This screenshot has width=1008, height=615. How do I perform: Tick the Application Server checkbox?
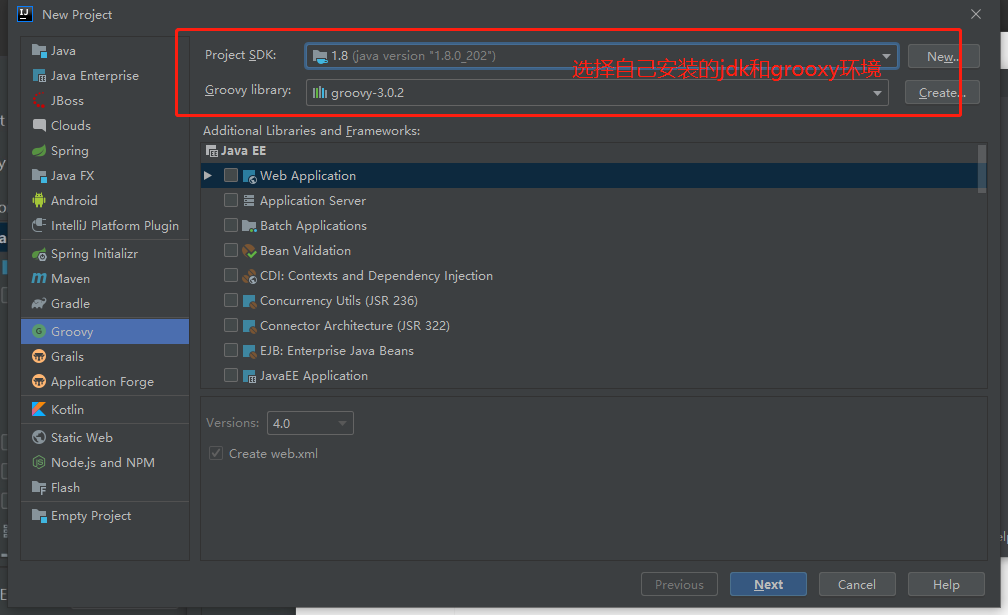(231, 201)
